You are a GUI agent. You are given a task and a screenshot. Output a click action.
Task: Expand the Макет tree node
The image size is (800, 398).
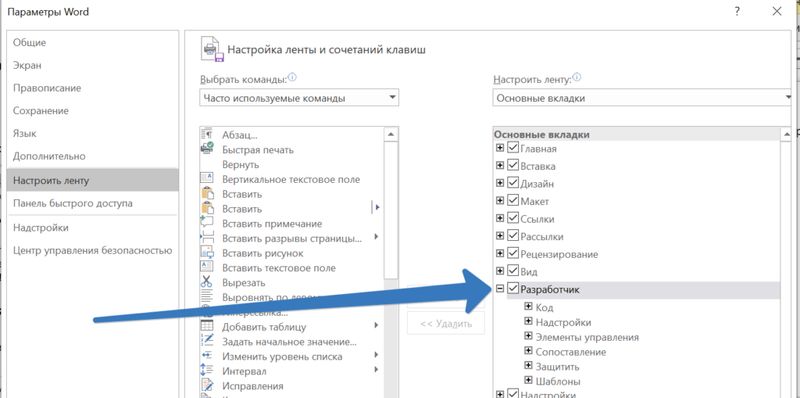(x=500, y=201)
